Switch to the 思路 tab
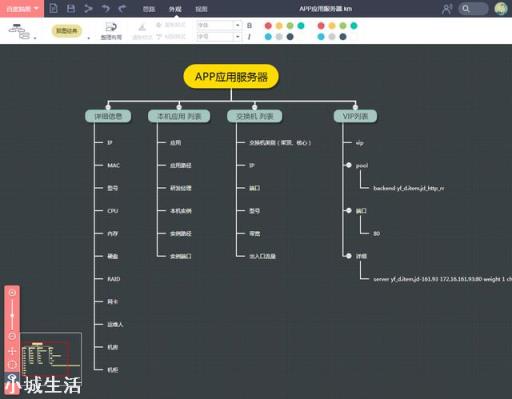The width and height of the screenshot is (512, 399). click(149, 9)
